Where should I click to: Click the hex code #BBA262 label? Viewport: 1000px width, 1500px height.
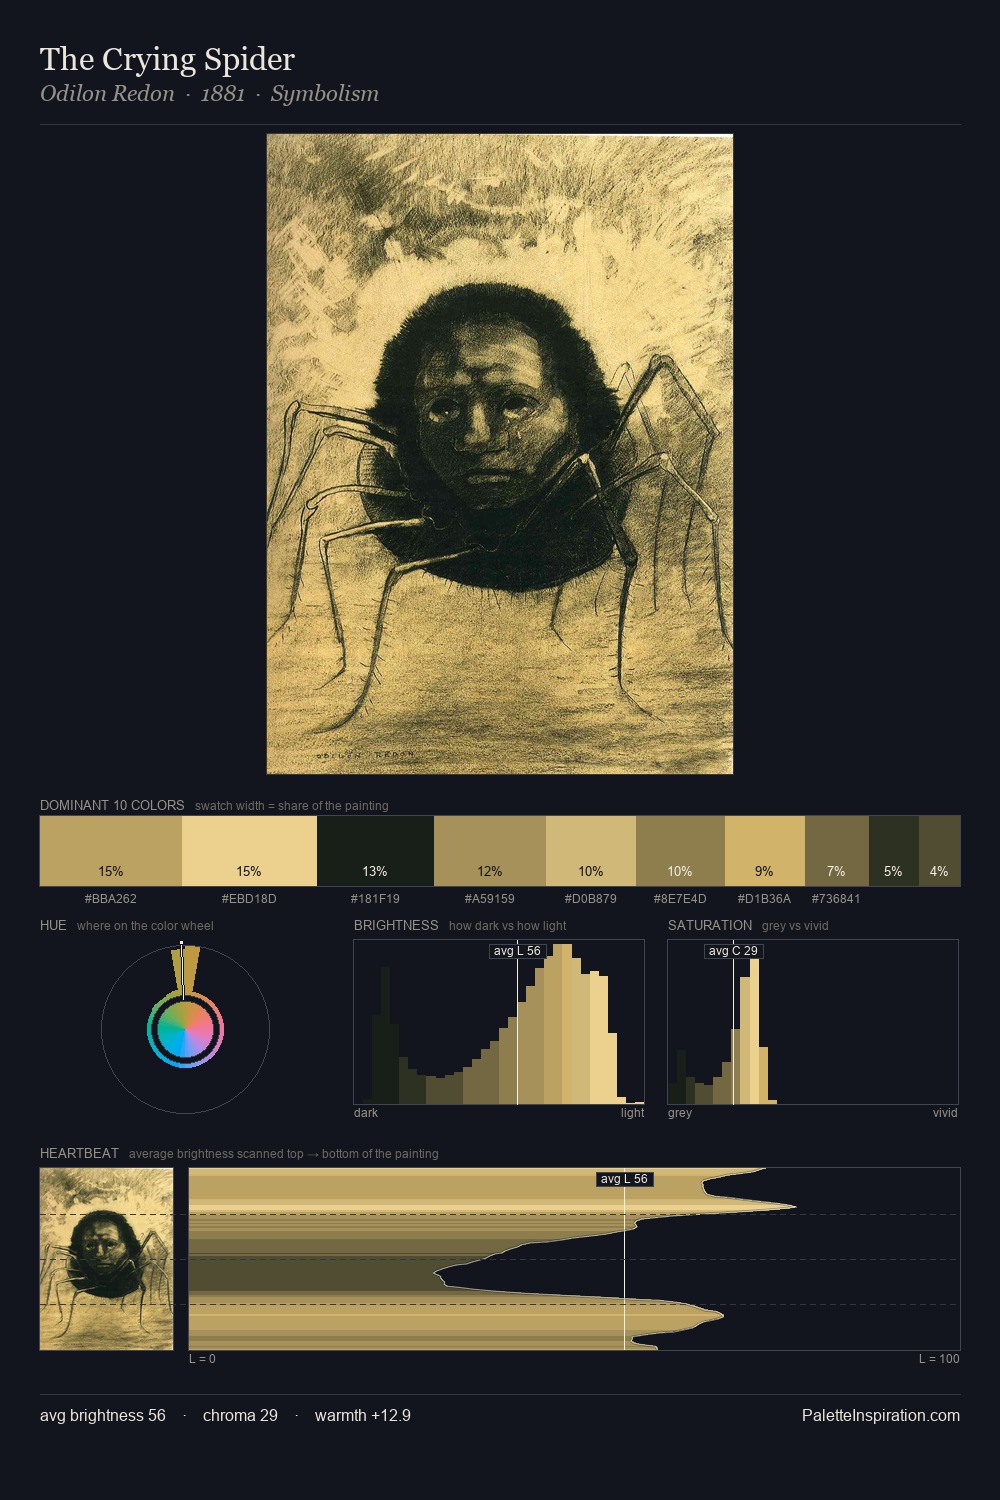pos(111,899)
